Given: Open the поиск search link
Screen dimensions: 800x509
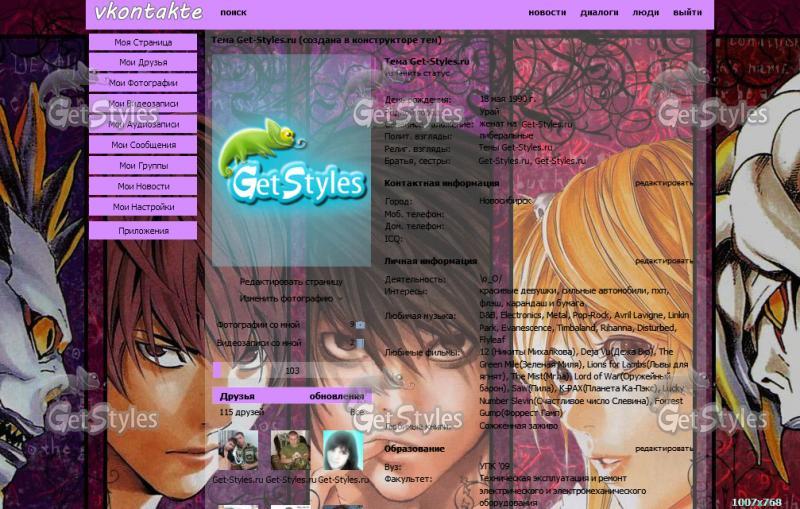Looking at the screenshot, I should pyautogui.click(x=233, y=12).
